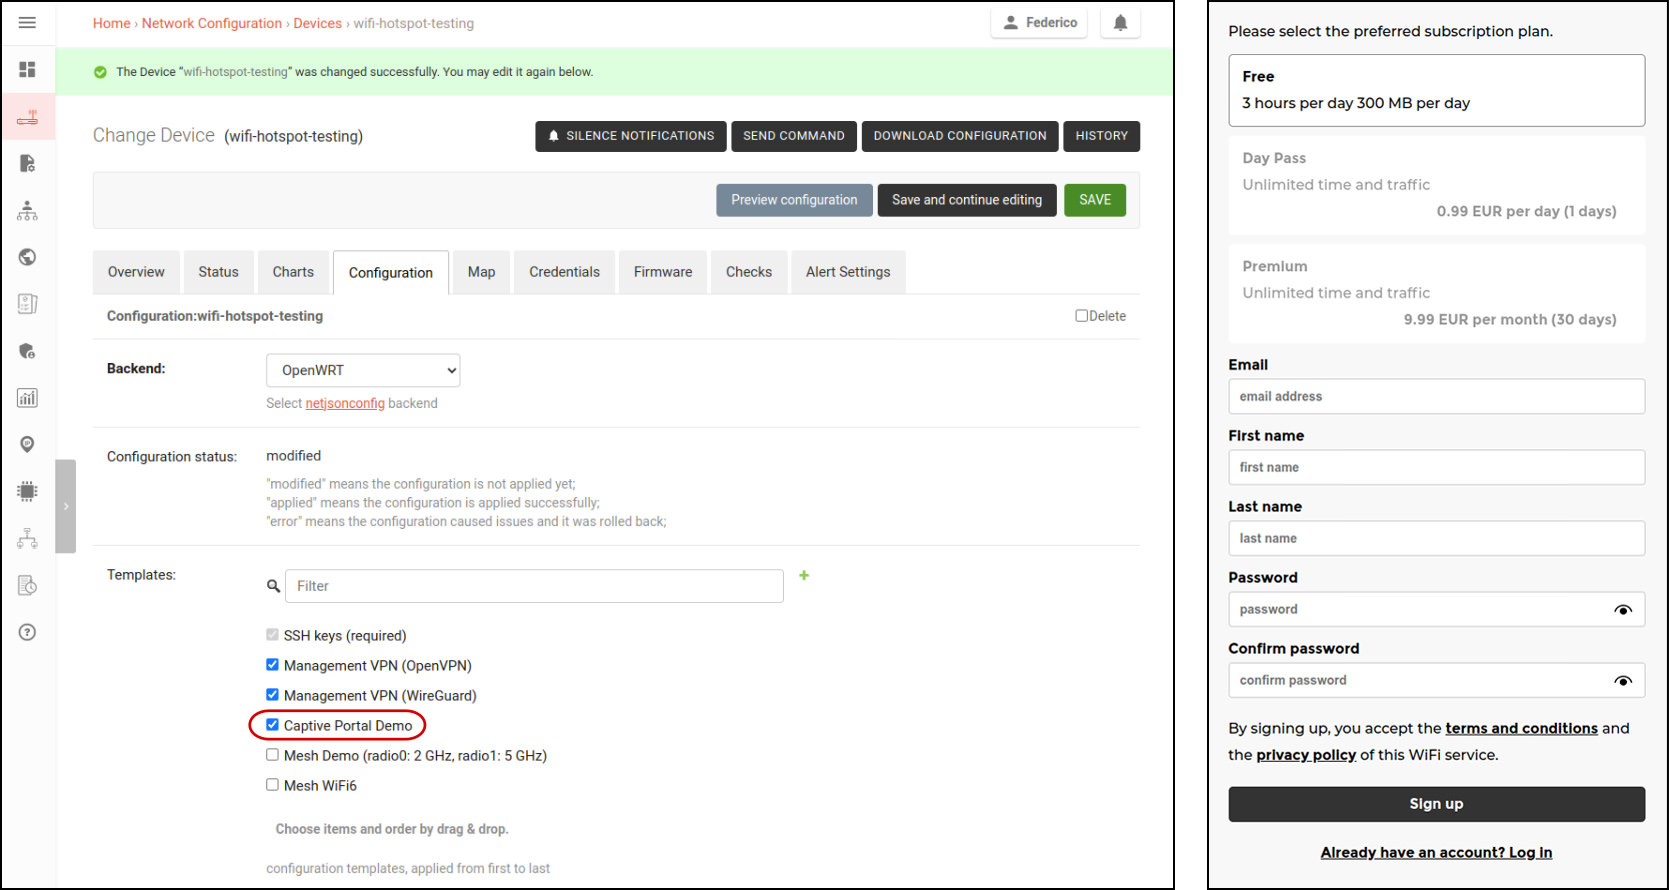Click the Download Configuration button
Screen dimensions: 1669x890
point(959,136)
